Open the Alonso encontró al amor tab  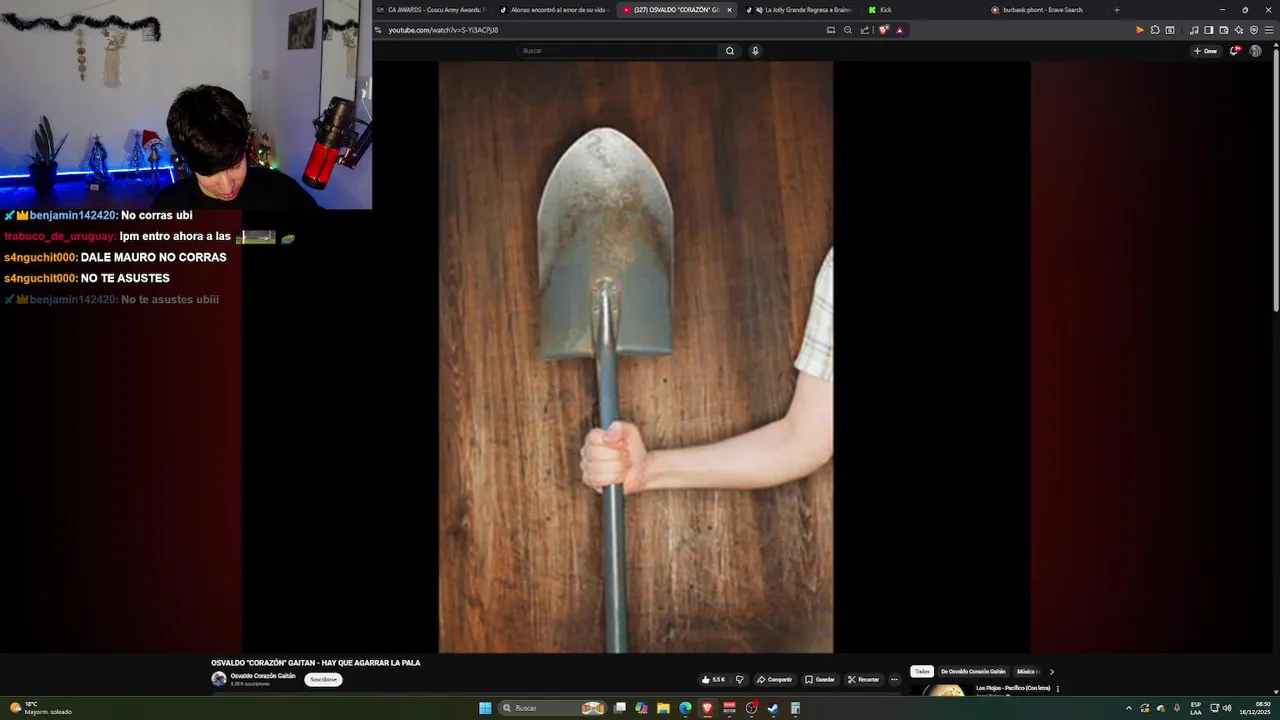(x=553, y=10)
